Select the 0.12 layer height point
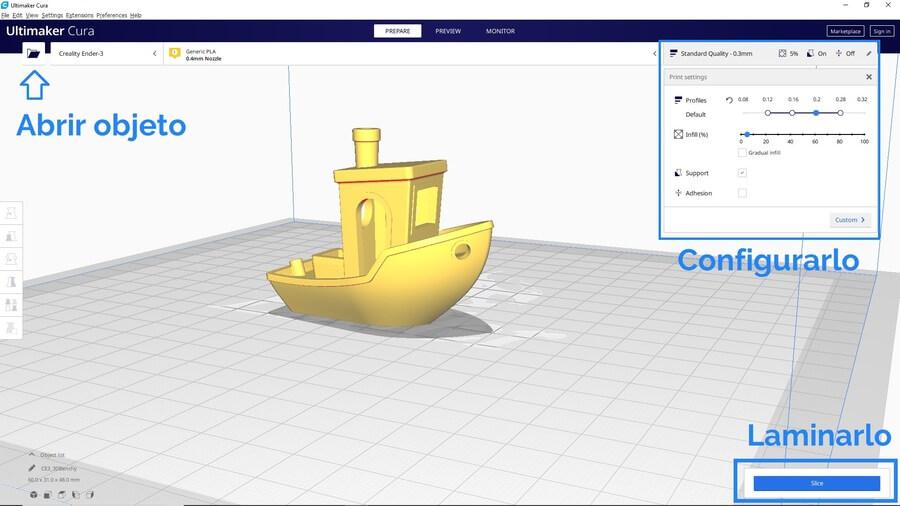Image resolution: width=900 pixels, height=506 pixels. point(768,113)
